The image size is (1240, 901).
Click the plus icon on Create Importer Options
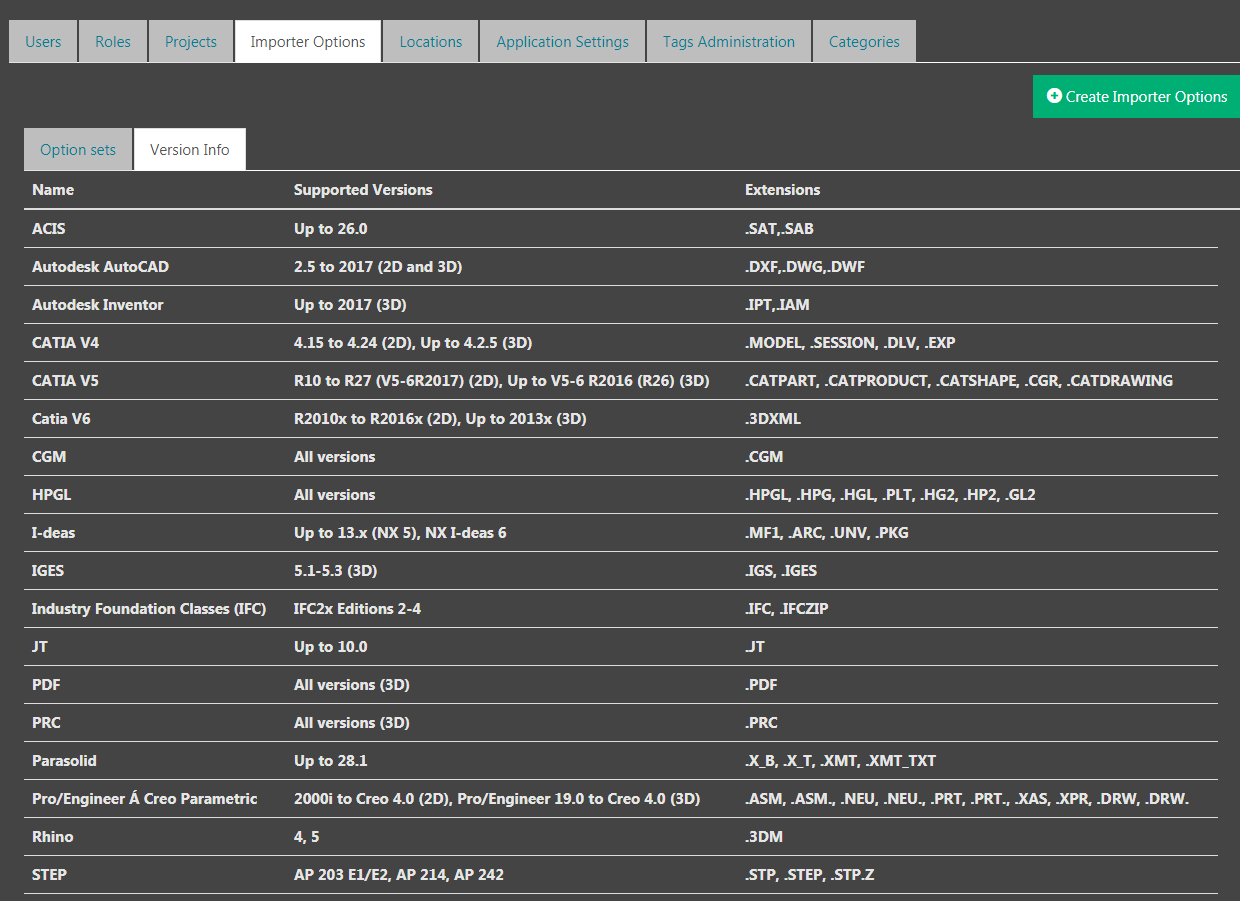point(1054,96)
